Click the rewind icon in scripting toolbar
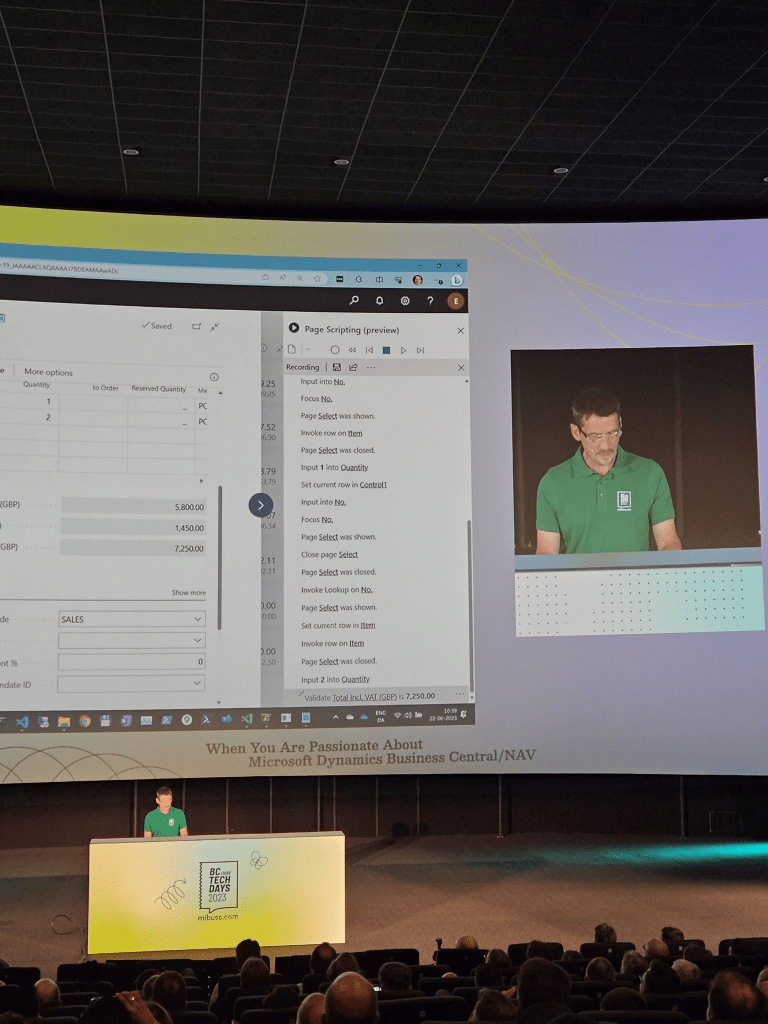The width and height of the screenshot is (768, 1024). tap(352, 350)
